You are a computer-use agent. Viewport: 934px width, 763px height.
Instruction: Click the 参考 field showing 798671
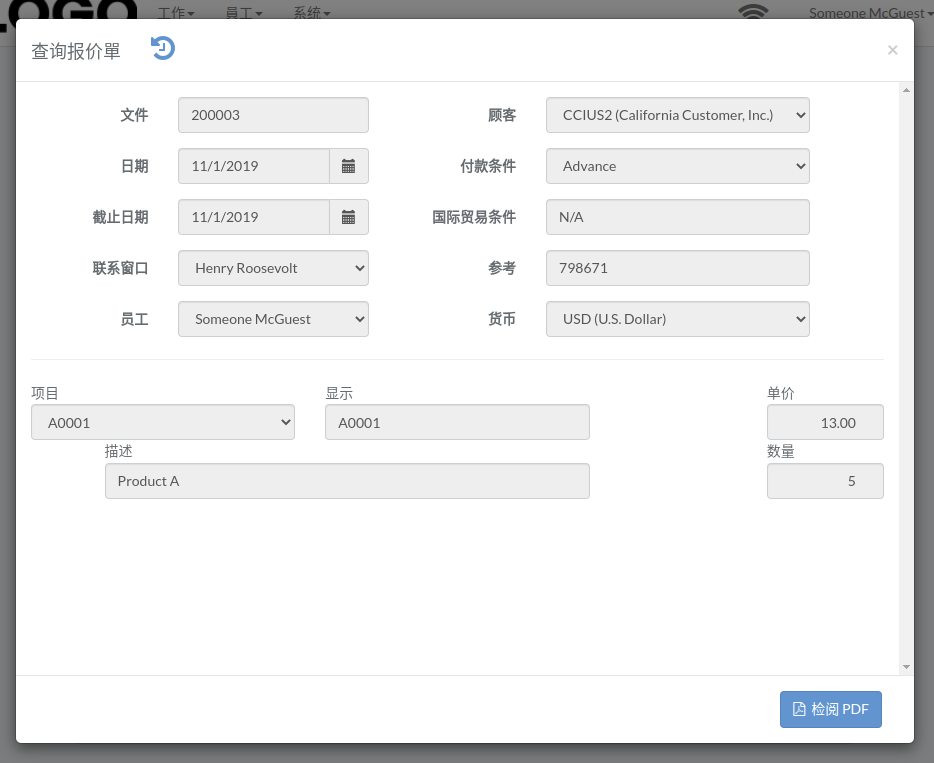[677, 268]
